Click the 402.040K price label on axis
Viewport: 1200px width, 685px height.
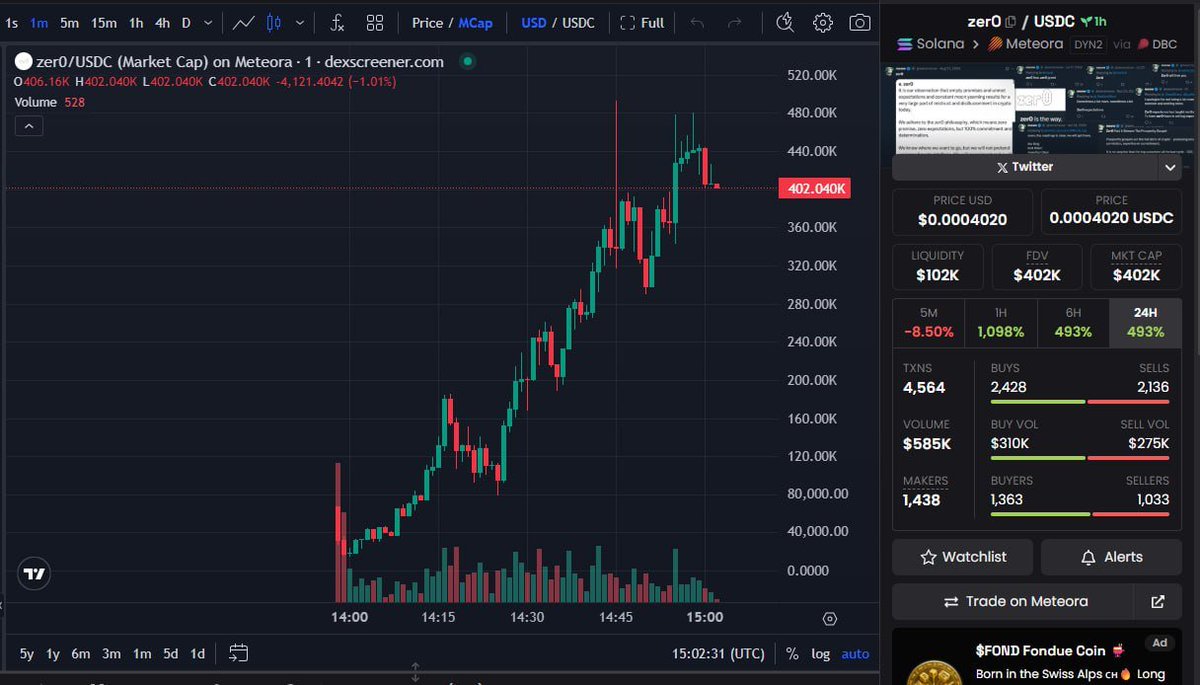coord(814,188)
